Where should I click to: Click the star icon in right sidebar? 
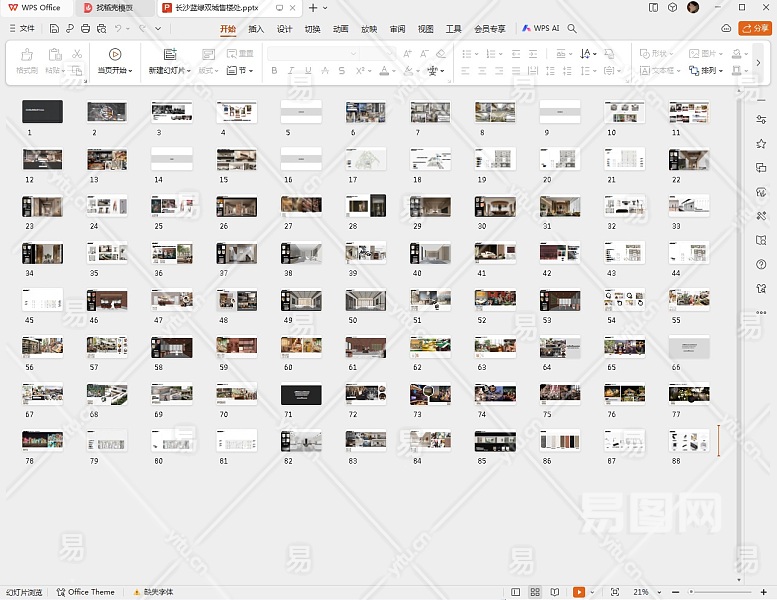[761, 144]
